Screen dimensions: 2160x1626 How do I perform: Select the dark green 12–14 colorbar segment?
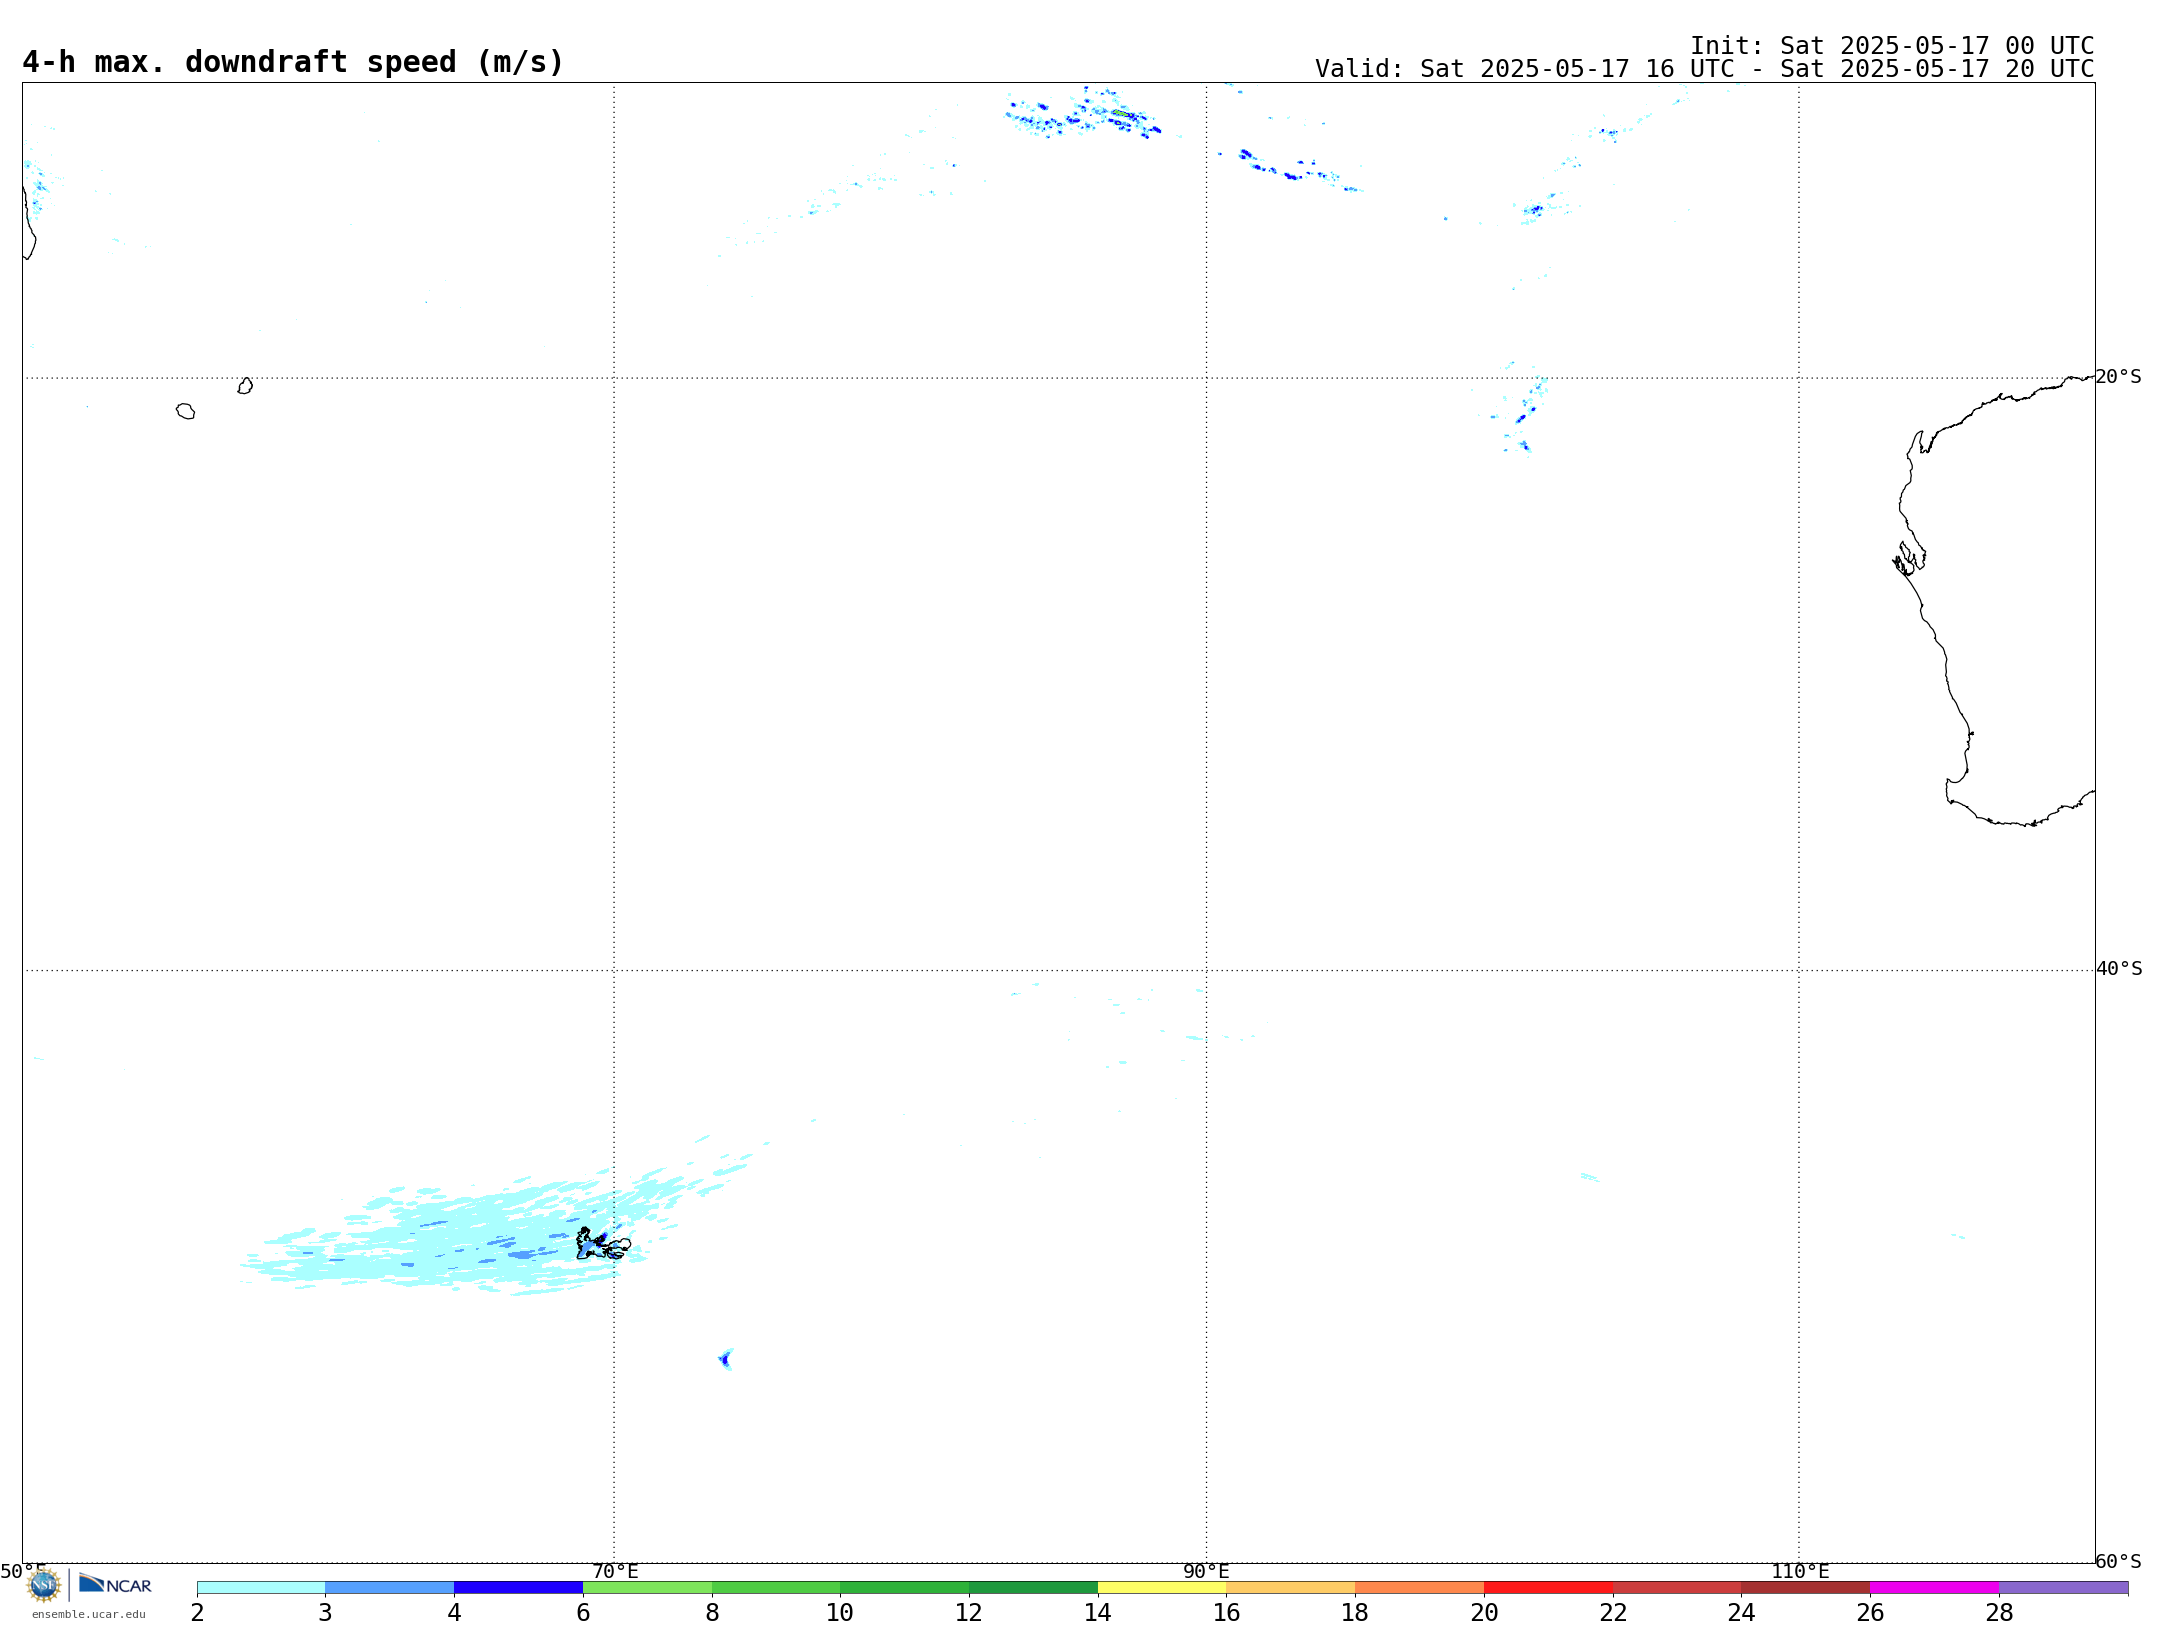[x=1033, y=1587]
